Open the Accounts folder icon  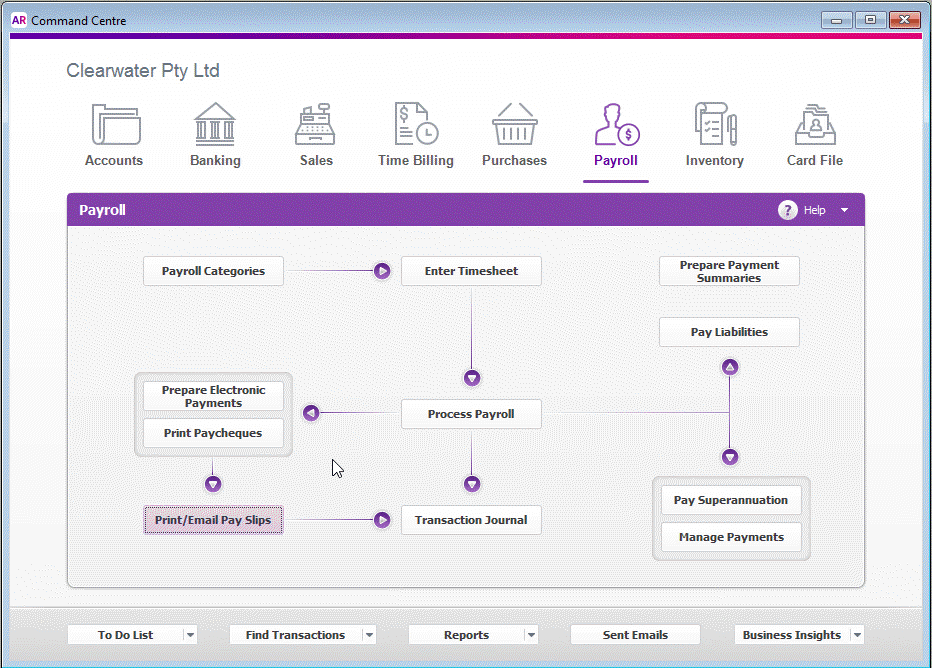pos(115,124)
